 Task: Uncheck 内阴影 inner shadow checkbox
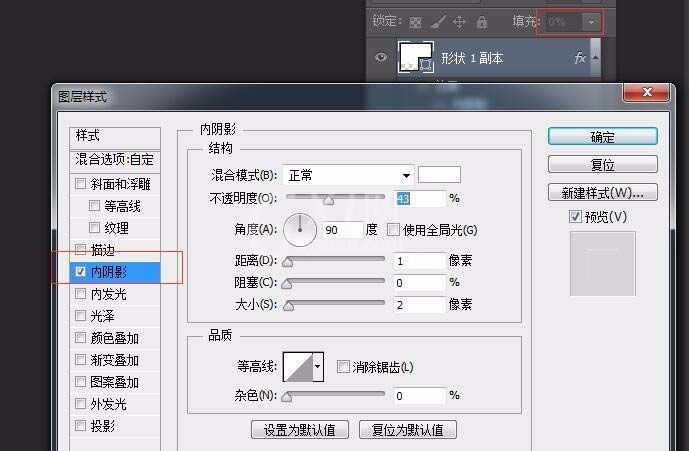pyautogui.click(x=80, y=272)
